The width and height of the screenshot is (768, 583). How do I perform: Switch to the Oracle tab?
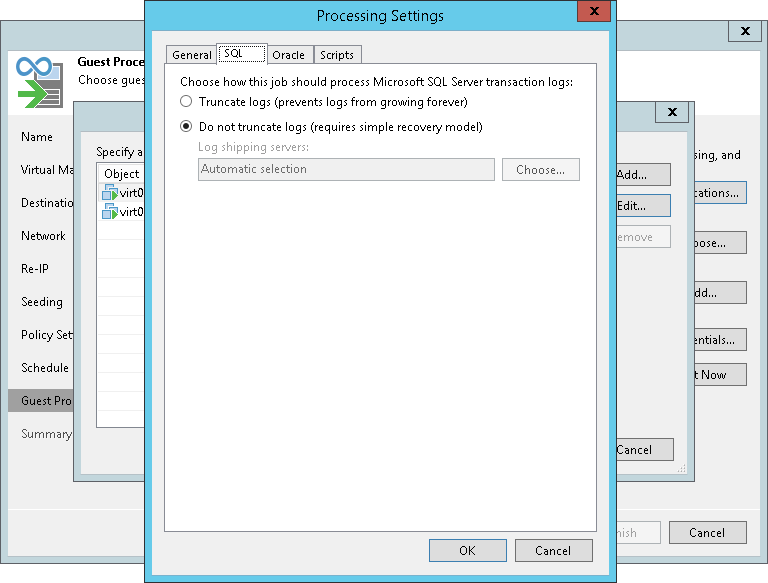coord(288,55)
